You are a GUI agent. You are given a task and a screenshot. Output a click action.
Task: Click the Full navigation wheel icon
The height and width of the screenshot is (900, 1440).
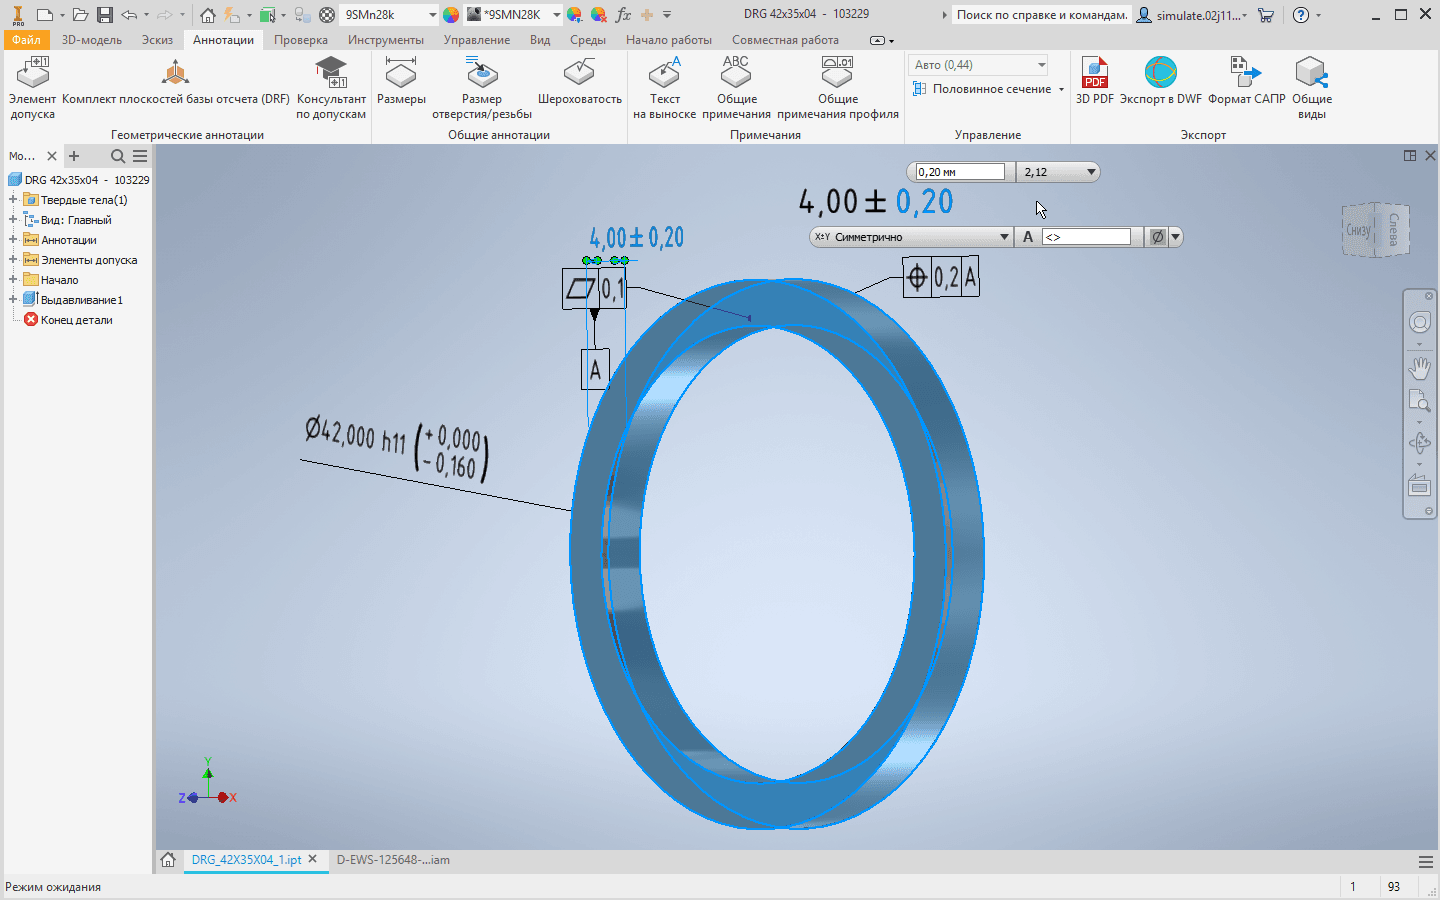pyautogui.click(x=1419, y=322)
